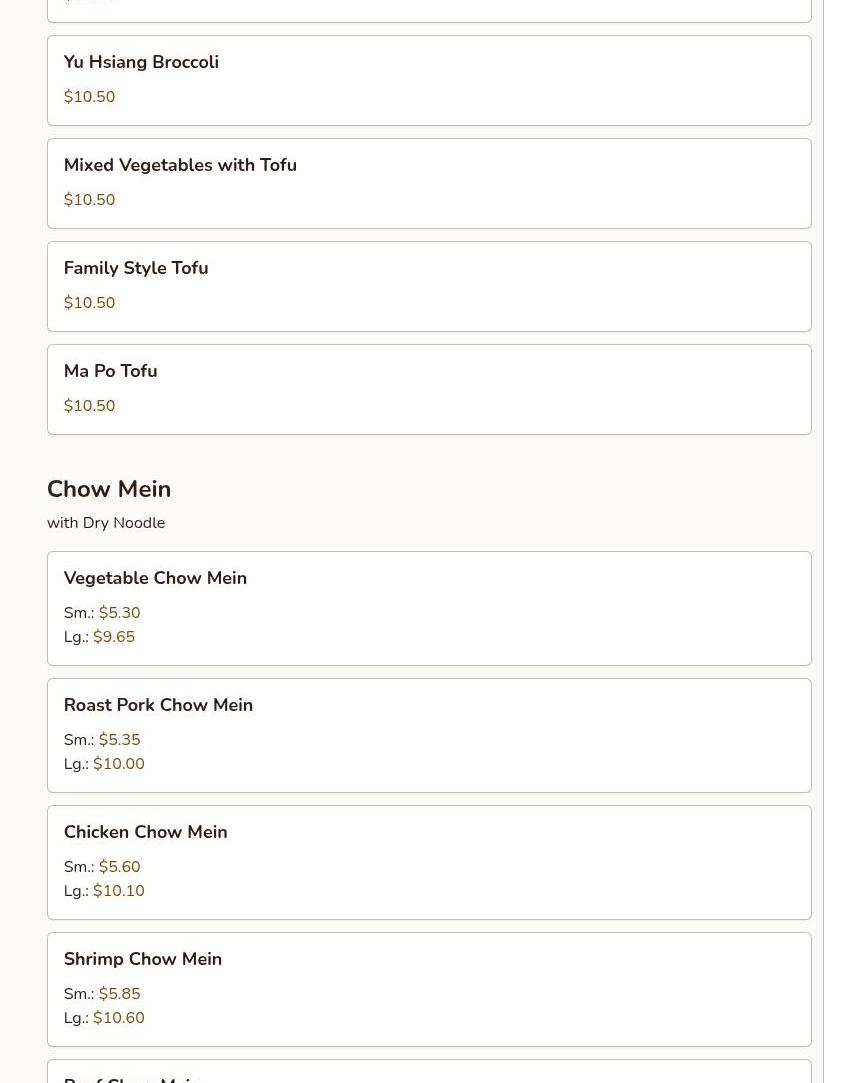The height and width of the screenshot is (1083, 844).
Task: Click the Chow Mein section heading
Action: [109, 489]
